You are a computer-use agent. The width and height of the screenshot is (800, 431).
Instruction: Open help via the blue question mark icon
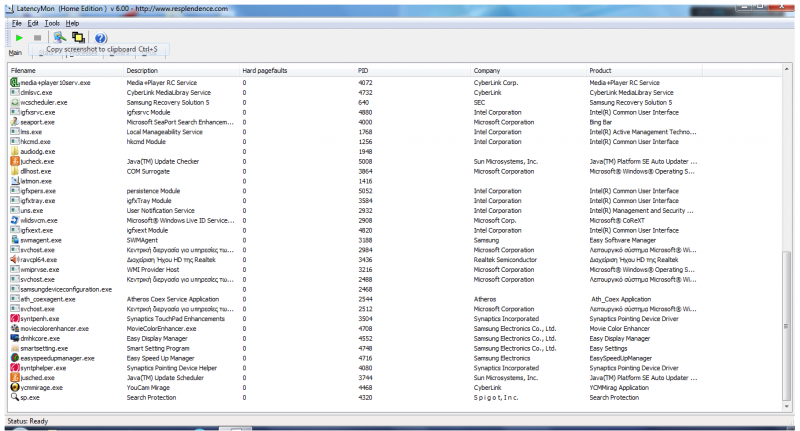coord(100,37)
